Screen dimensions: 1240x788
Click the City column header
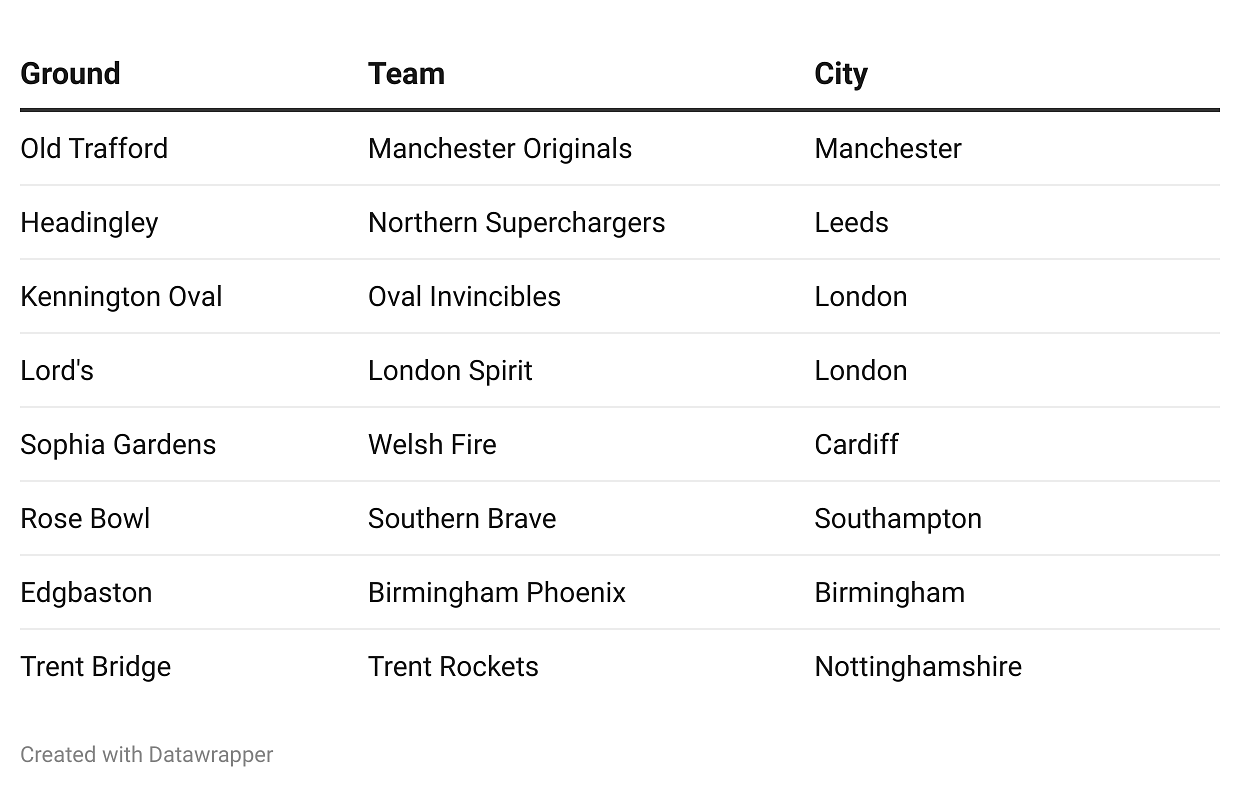(841, 74)
